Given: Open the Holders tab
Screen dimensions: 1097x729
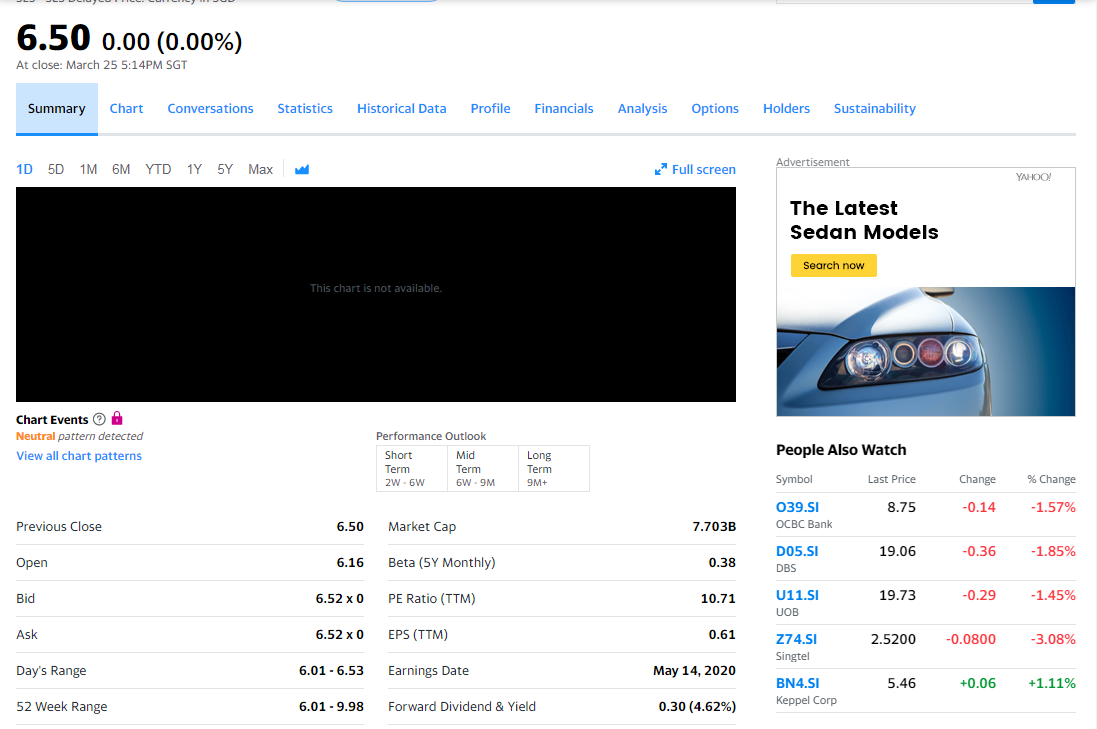Looking at the screenshot, I should (x=786, y=108).
